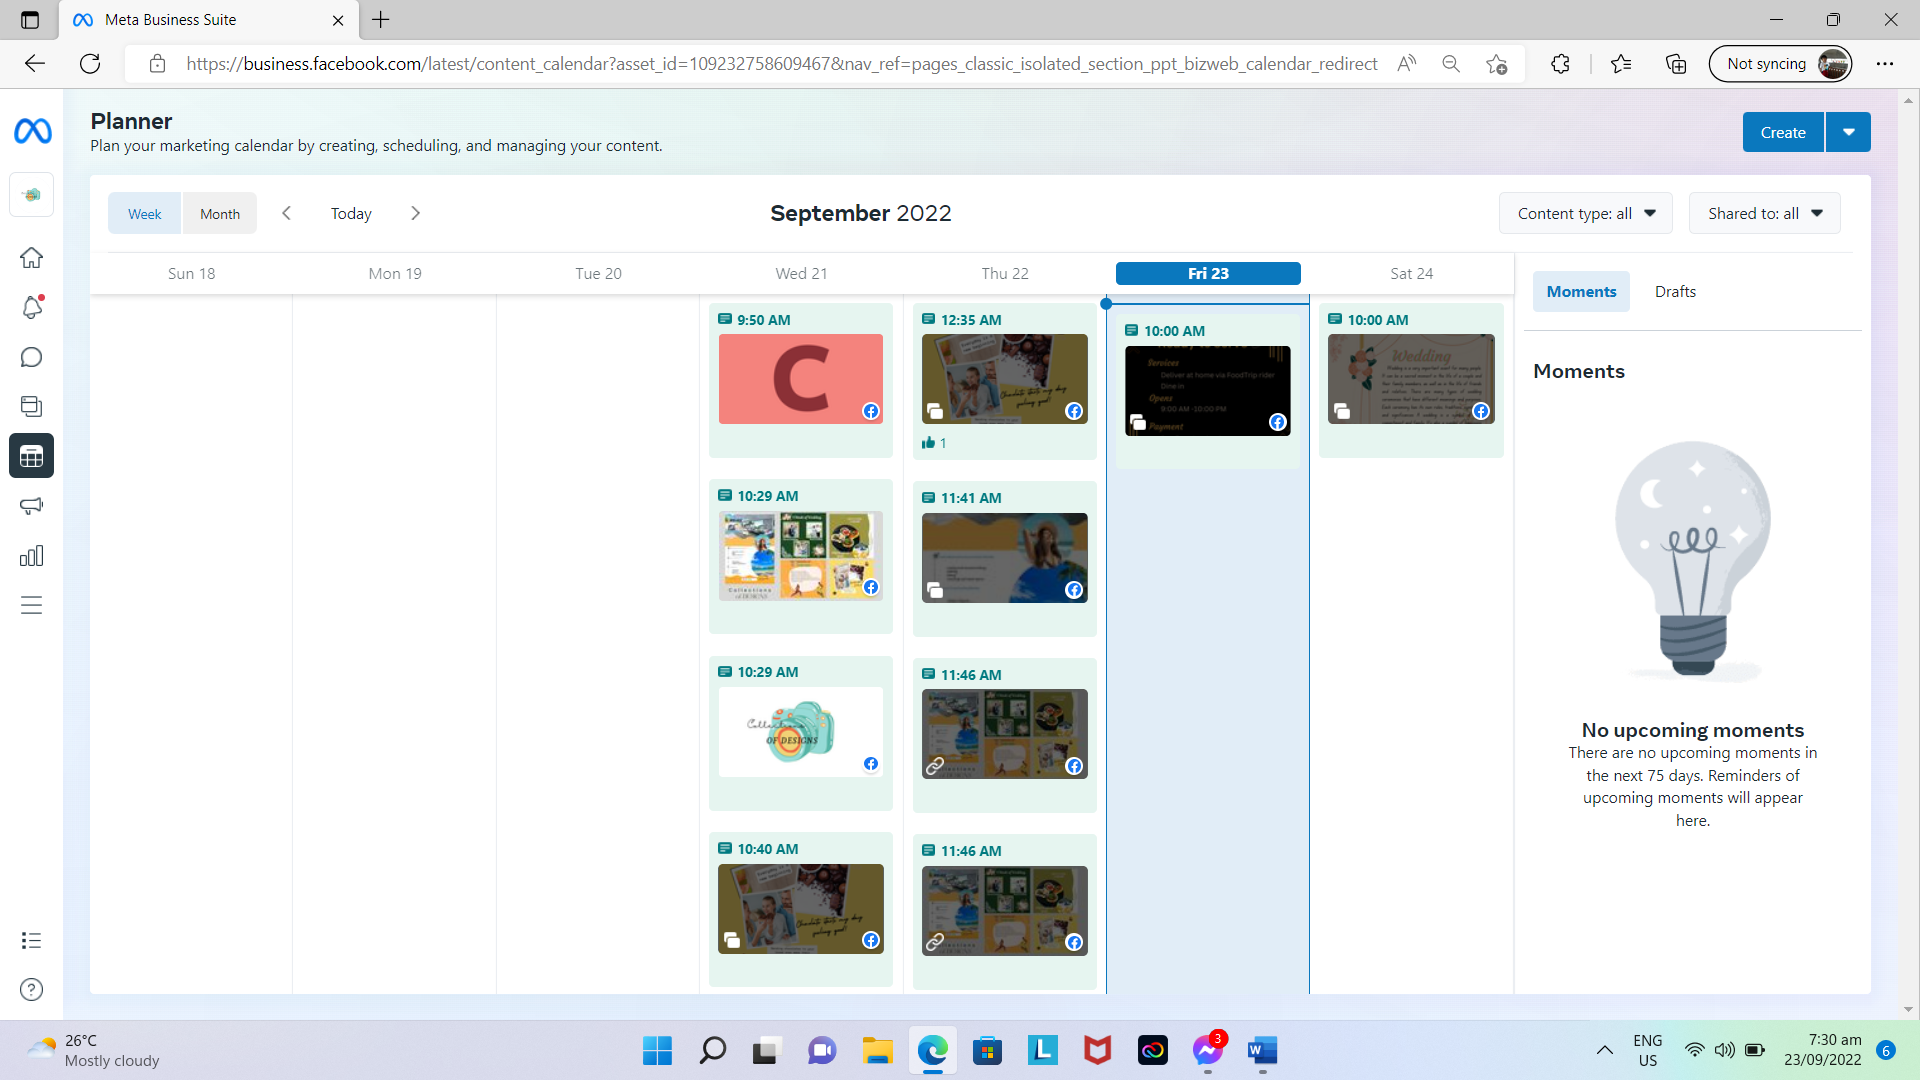Go to next week arrow
This screenshot has height=1080, width=1920.
coord(416,213)
